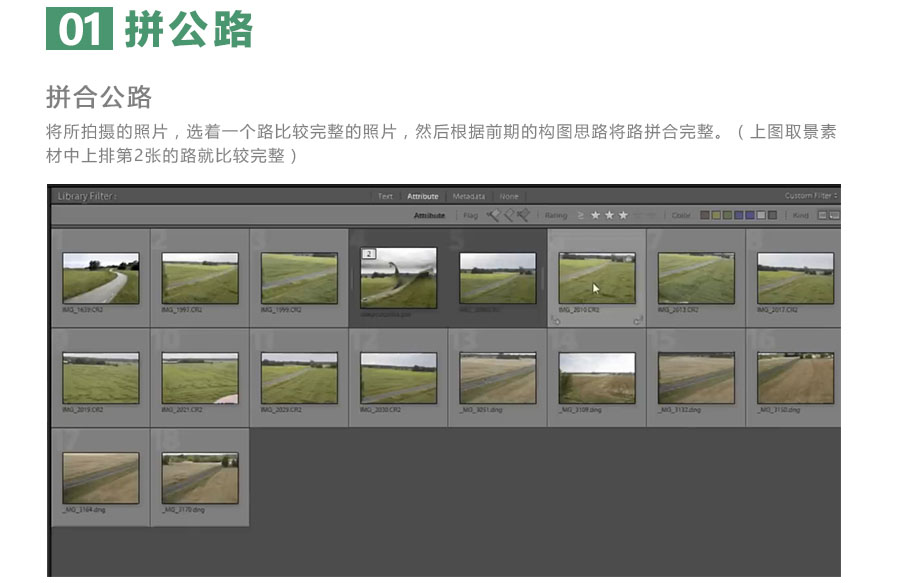This screenshot has height=583, width=900.
Task: Select thumbnail _MG_3132.dng
Action: pyautogui.click(x=696, y=378)
